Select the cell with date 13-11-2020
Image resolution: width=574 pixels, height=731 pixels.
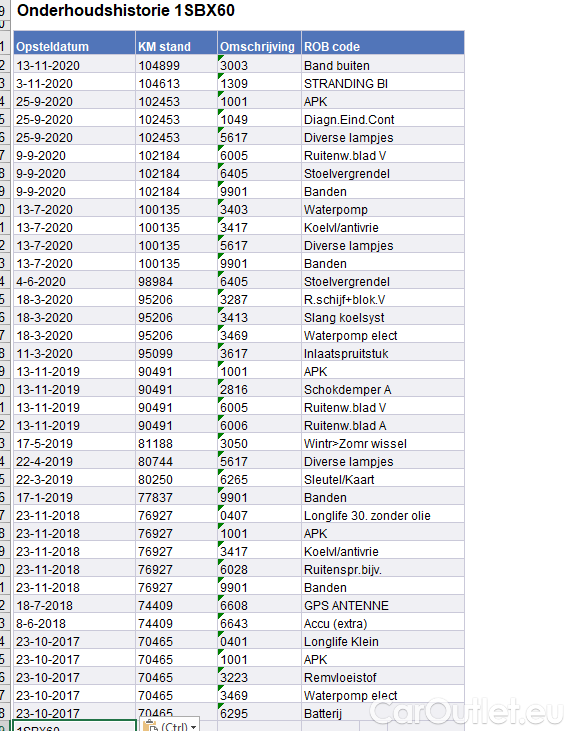[75, 65]
